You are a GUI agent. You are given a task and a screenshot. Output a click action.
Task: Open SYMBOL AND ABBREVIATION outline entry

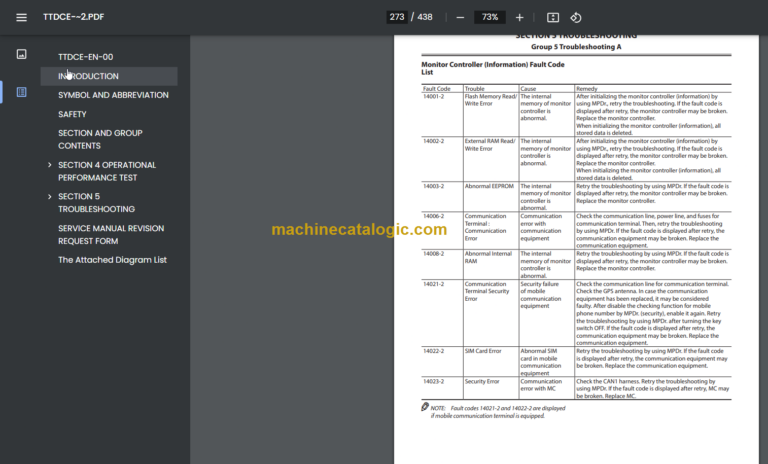(x=113, y=95)
